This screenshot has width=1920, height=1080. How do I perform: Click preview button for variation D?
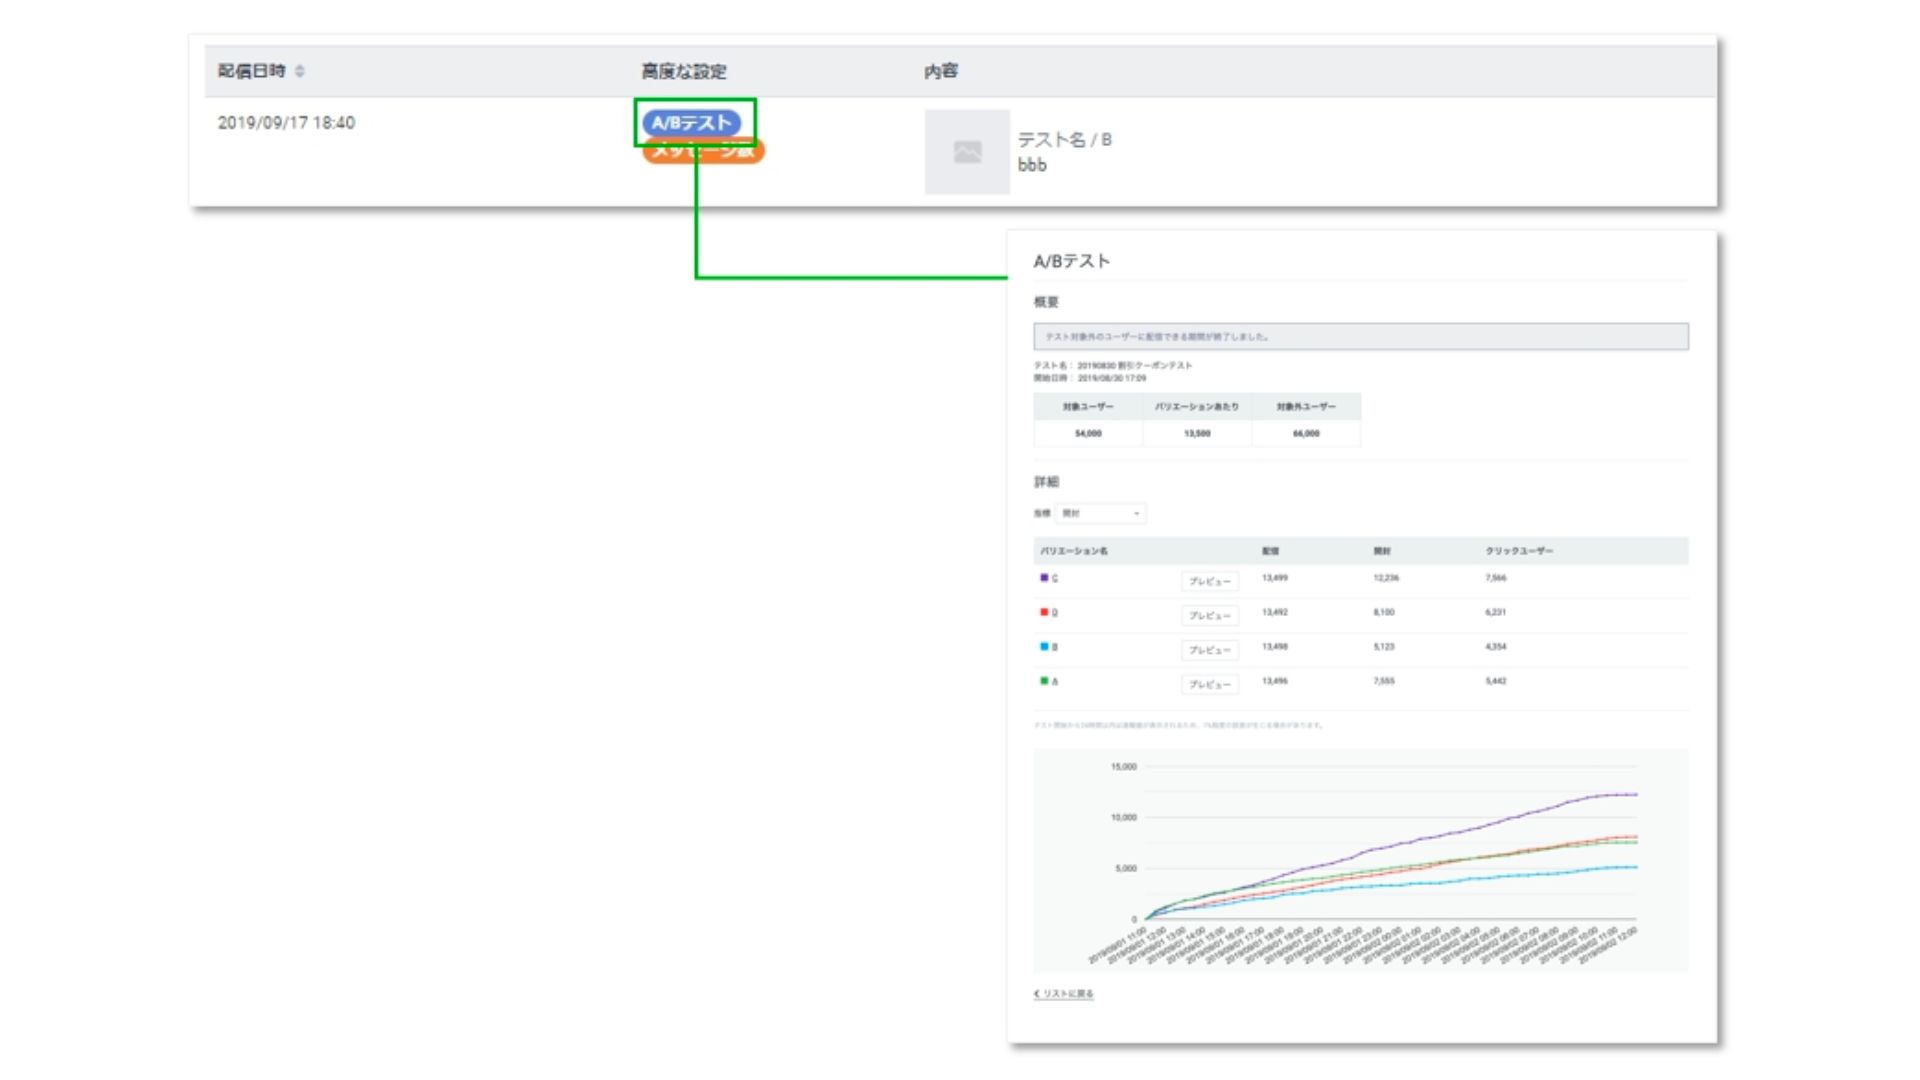coord(1209,615)
